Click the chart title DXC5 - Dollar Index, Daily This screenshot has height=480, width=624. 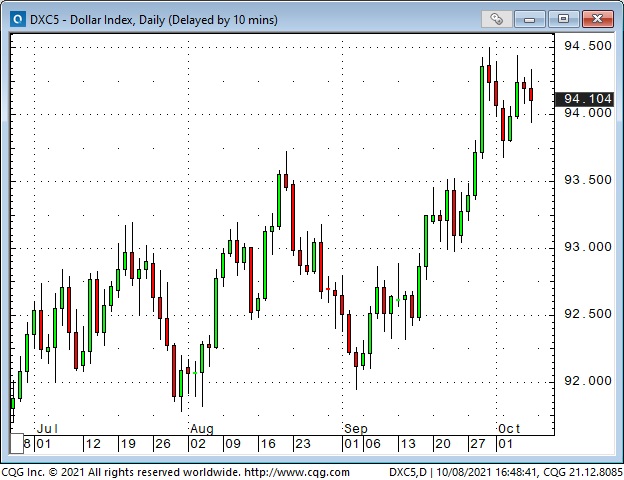tap(154, 20)
